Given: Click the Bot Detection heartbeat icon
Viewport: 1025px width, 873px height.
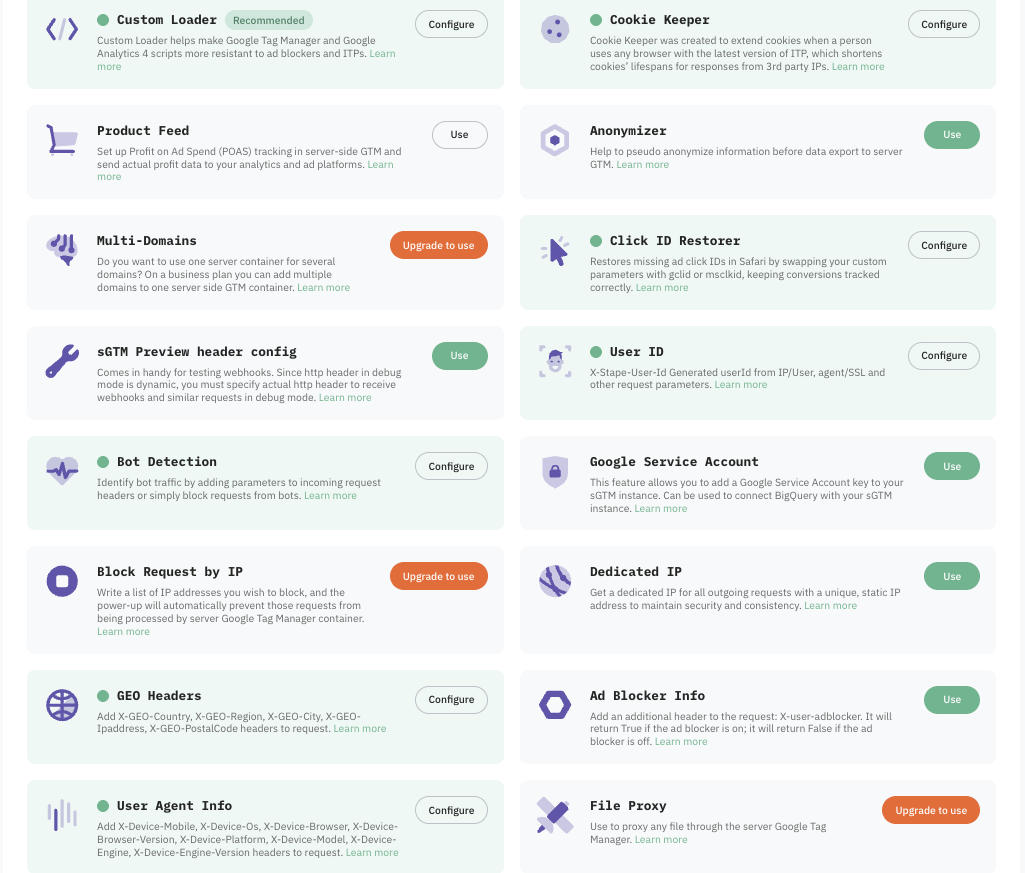Looking at the screenshot, I should coord(62,470).
